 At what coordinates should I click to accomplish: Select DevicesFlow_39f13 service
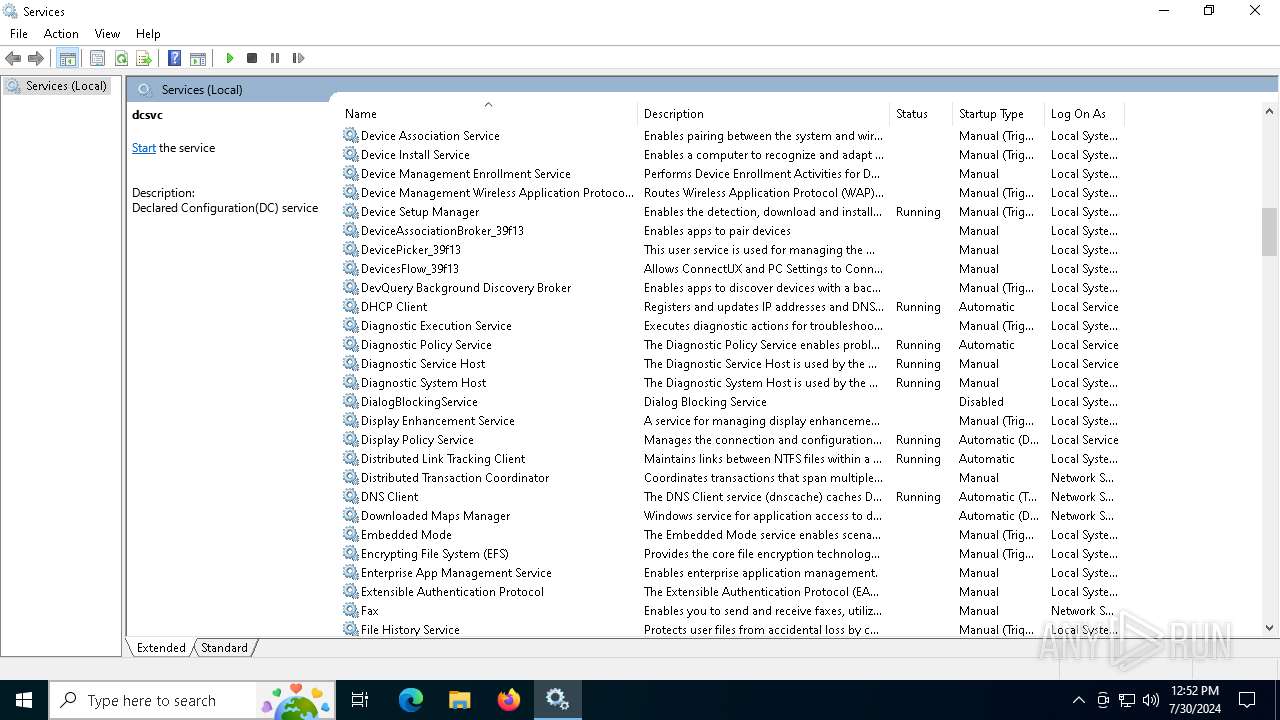(x=731, y=269)
